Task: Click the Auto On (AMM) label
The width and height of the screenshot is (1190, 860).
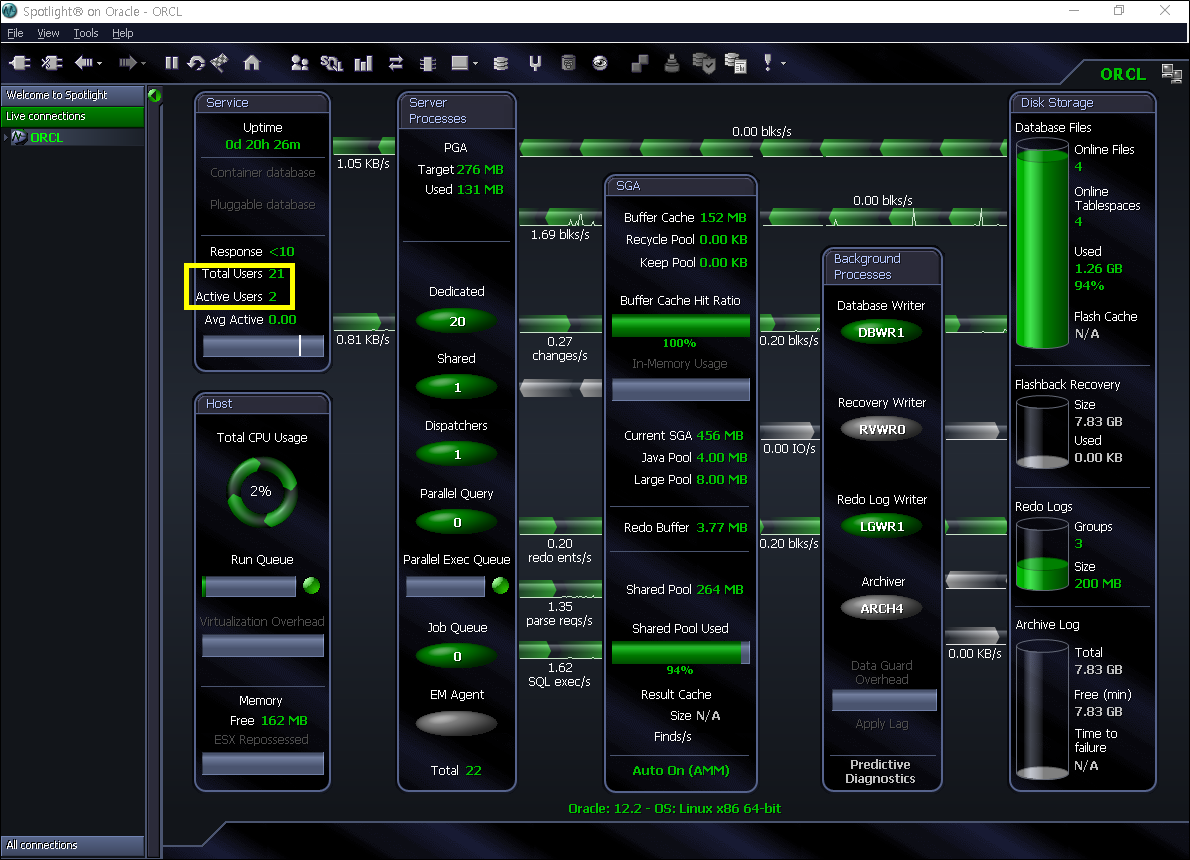Action: point(681,770)
